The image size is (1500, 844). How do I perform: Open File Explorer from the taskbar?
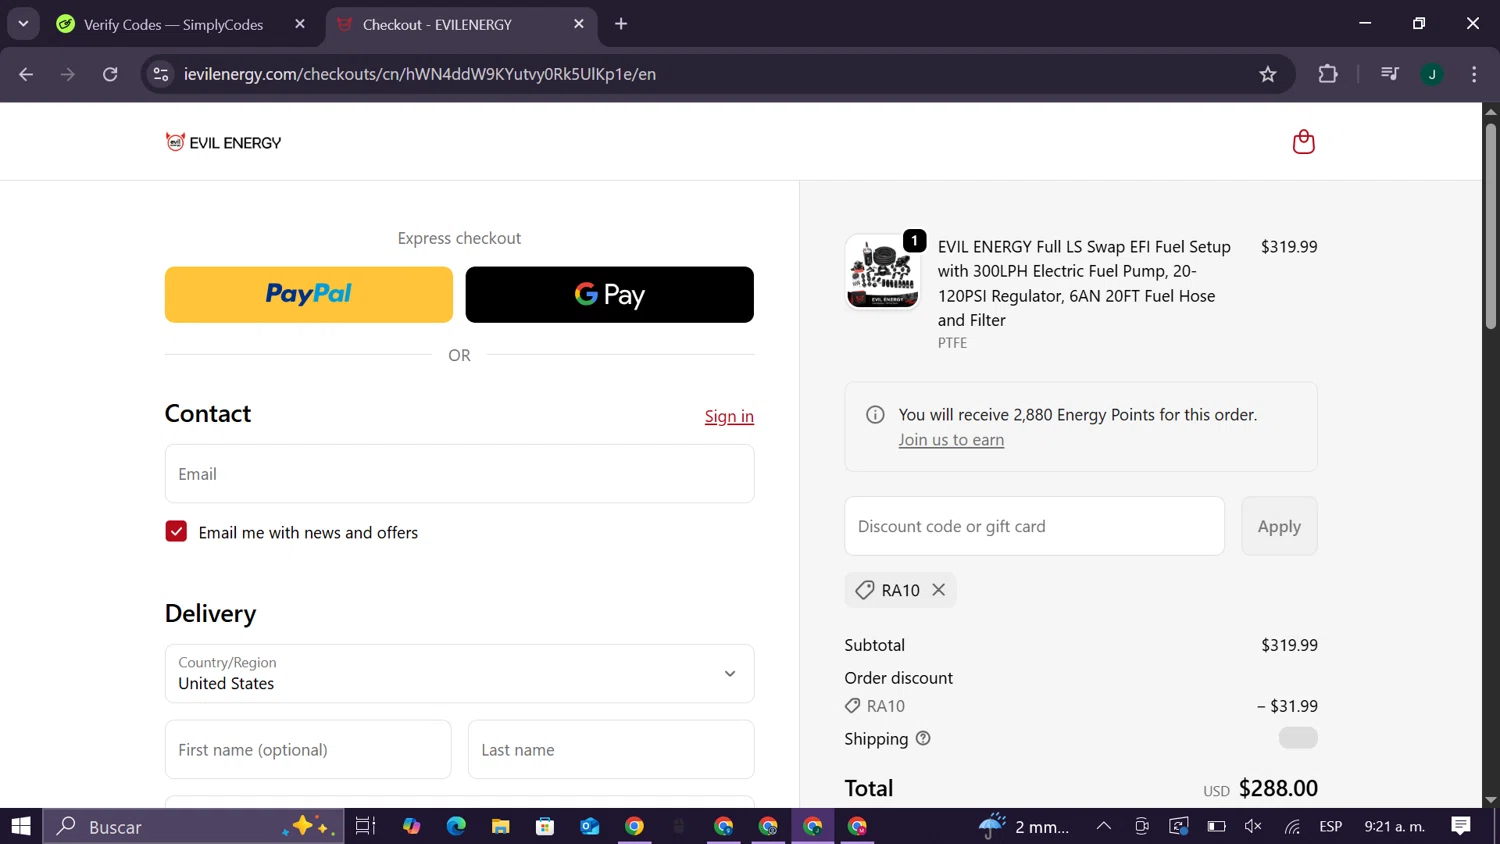[x=500, y=826]
